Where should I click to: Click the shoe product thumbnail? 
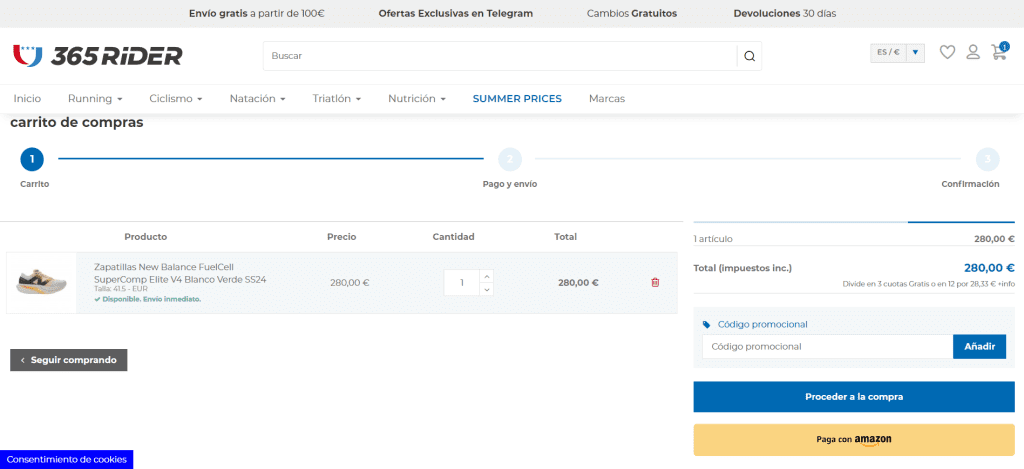[x=41, y=283]
